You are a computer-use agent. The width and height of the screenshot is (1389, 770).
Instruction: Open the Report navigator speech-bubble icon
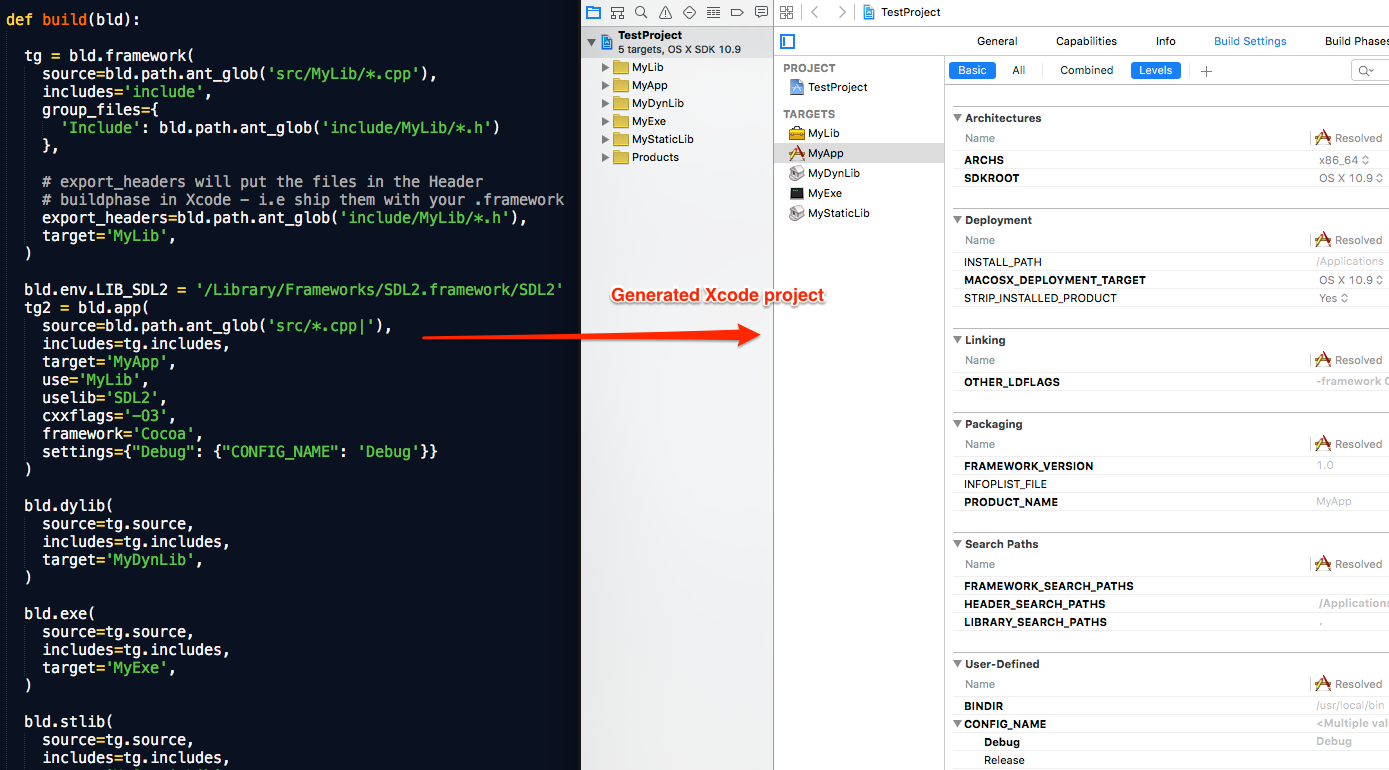[761, 12]
